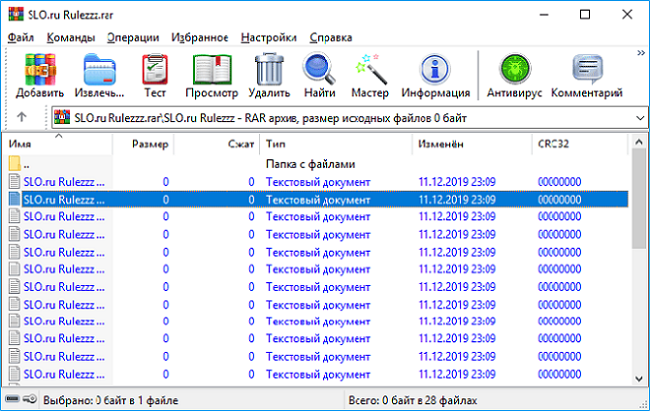Sort by Изменён column header
650x411 pixels.
pyautogui.click(x=472, y=144)
